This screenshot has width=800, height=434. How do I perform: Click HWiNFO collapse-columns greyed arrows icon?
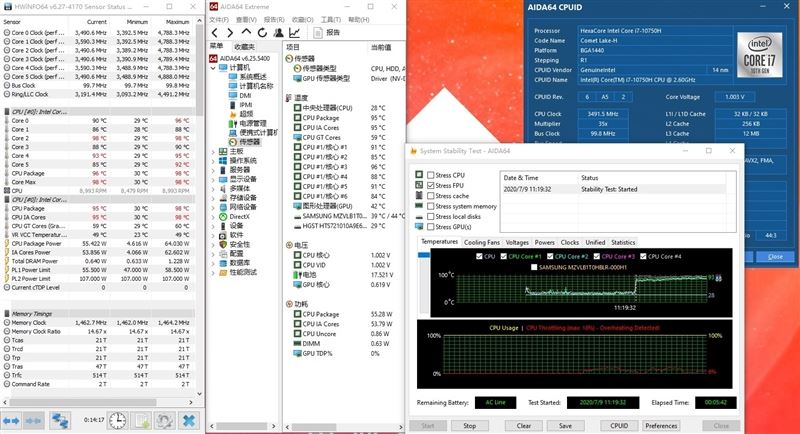34,421
